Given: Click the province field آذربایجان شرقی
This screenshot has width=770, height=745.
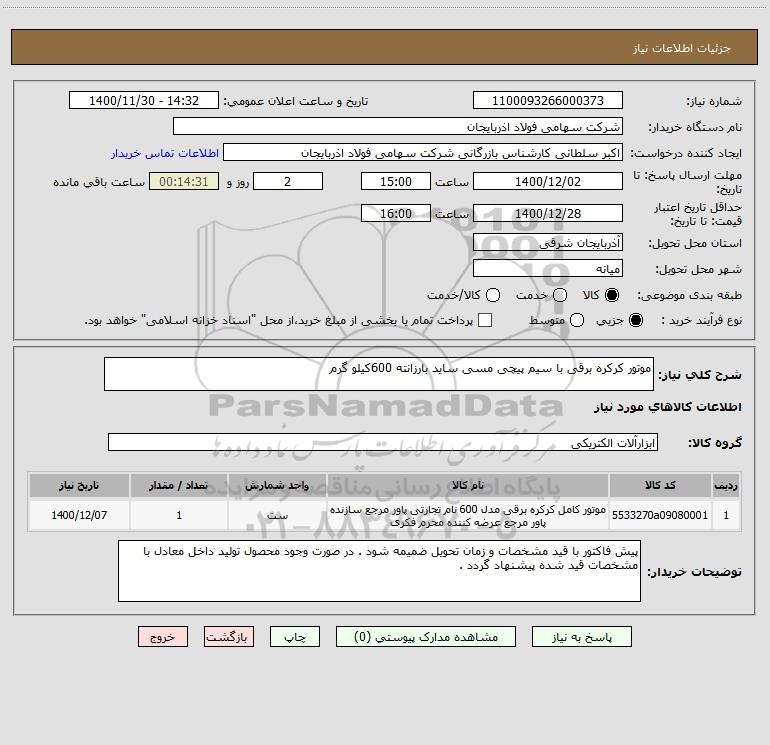Looking at the screenshot, I should [x=548, y=243].
